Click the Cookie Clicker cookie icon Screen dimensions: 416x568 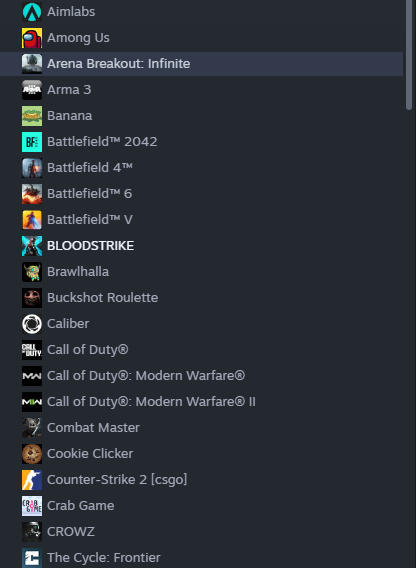click(x=32, y=454)
